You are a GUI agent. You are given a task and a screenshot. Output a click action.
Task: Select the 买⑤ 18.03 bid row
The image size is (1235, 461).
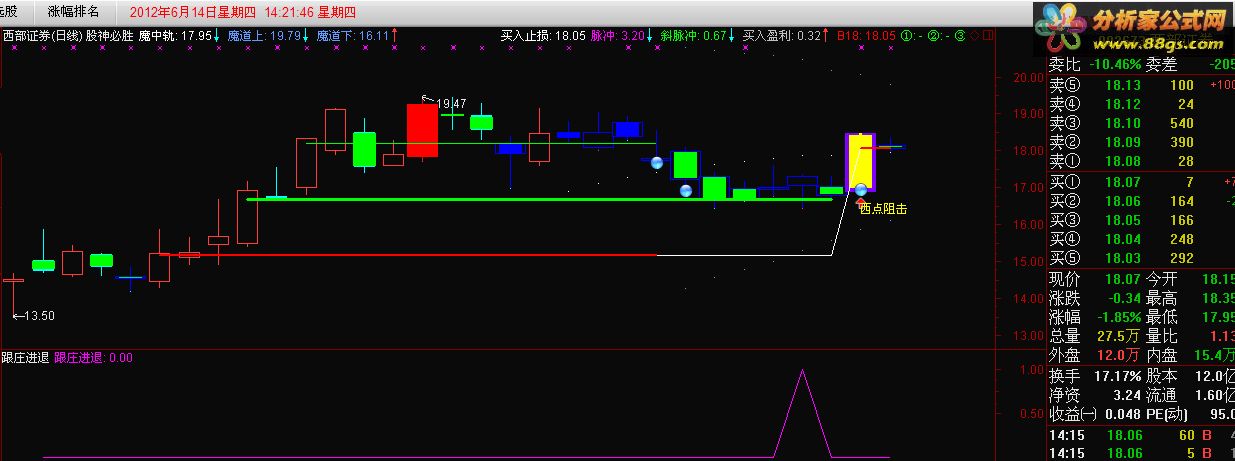point(1141,258)
